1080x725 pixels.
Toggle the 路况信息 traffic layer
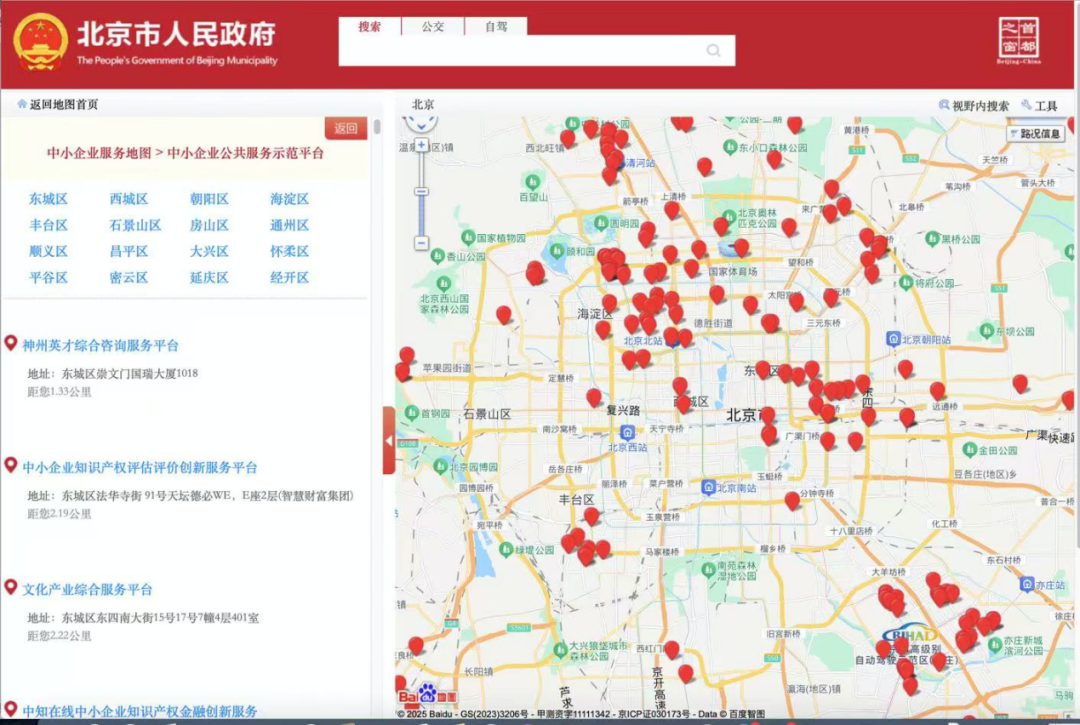[x=1036, y=133]
